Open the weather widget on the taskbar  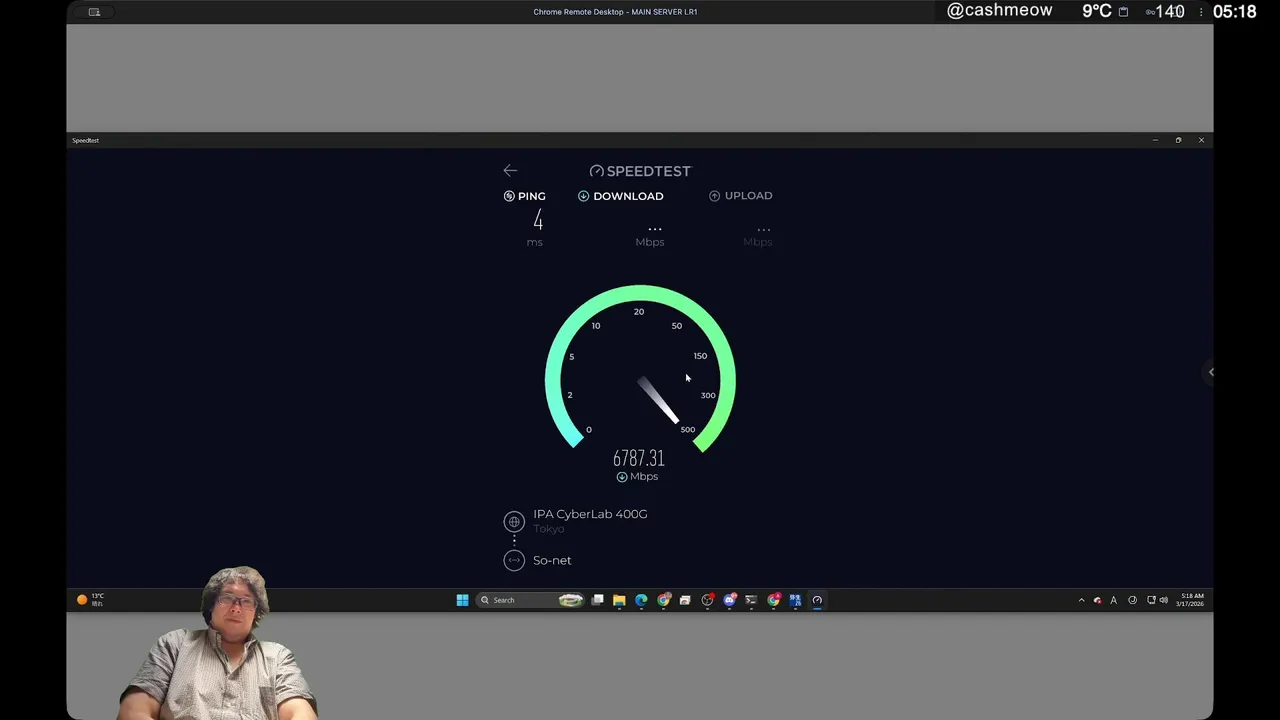pos(90,600)
